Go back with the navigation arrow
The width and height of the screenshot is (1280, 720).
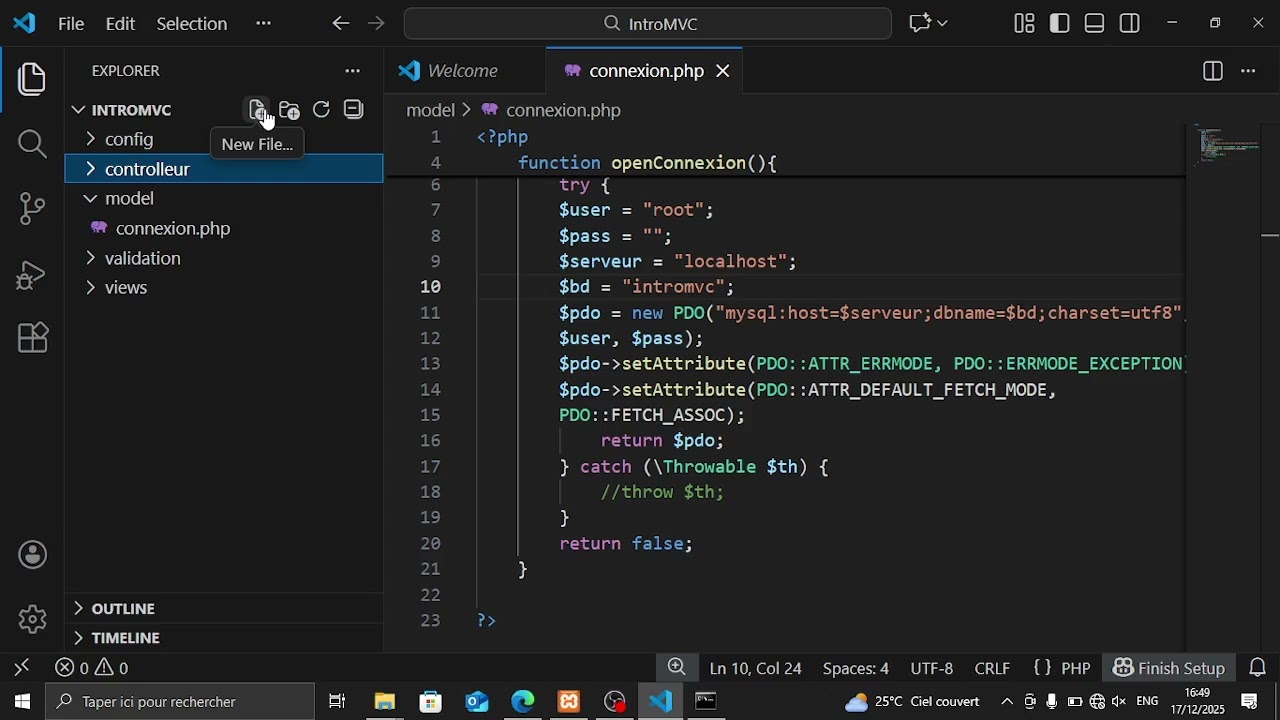click(341, 23)
